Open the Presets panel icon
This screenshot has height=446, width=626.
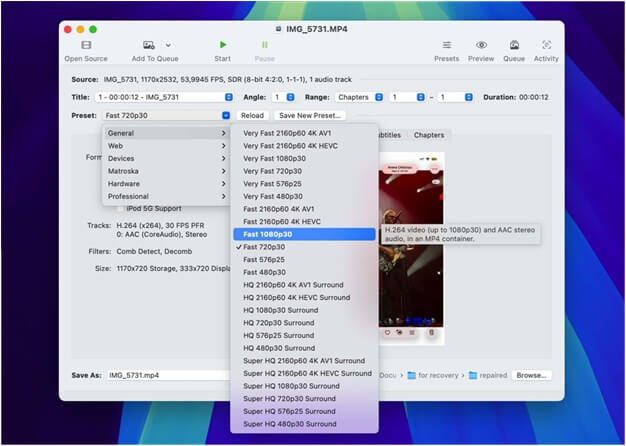point(446,45)
